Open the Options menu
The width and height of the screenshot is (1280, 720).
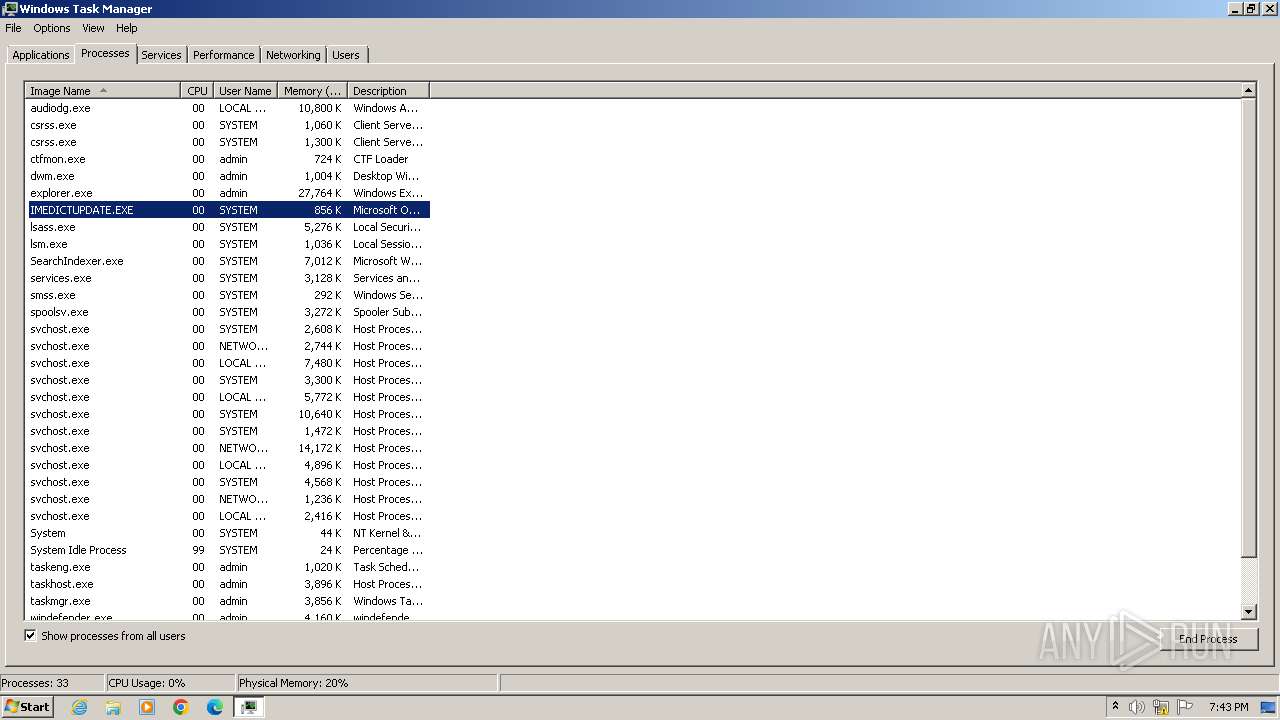click(52, 28)
